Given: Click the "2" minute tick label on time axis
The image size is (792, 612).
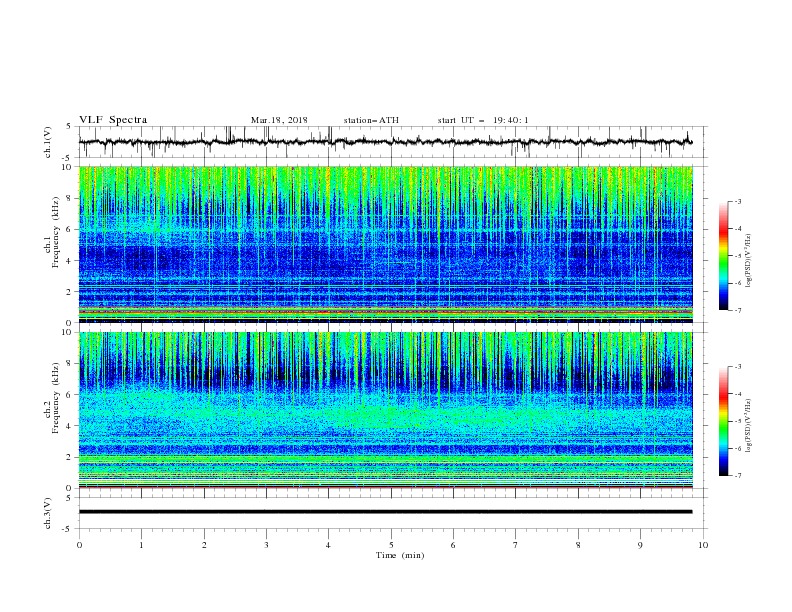Looking at the screenshot, I should coord(204,545).
